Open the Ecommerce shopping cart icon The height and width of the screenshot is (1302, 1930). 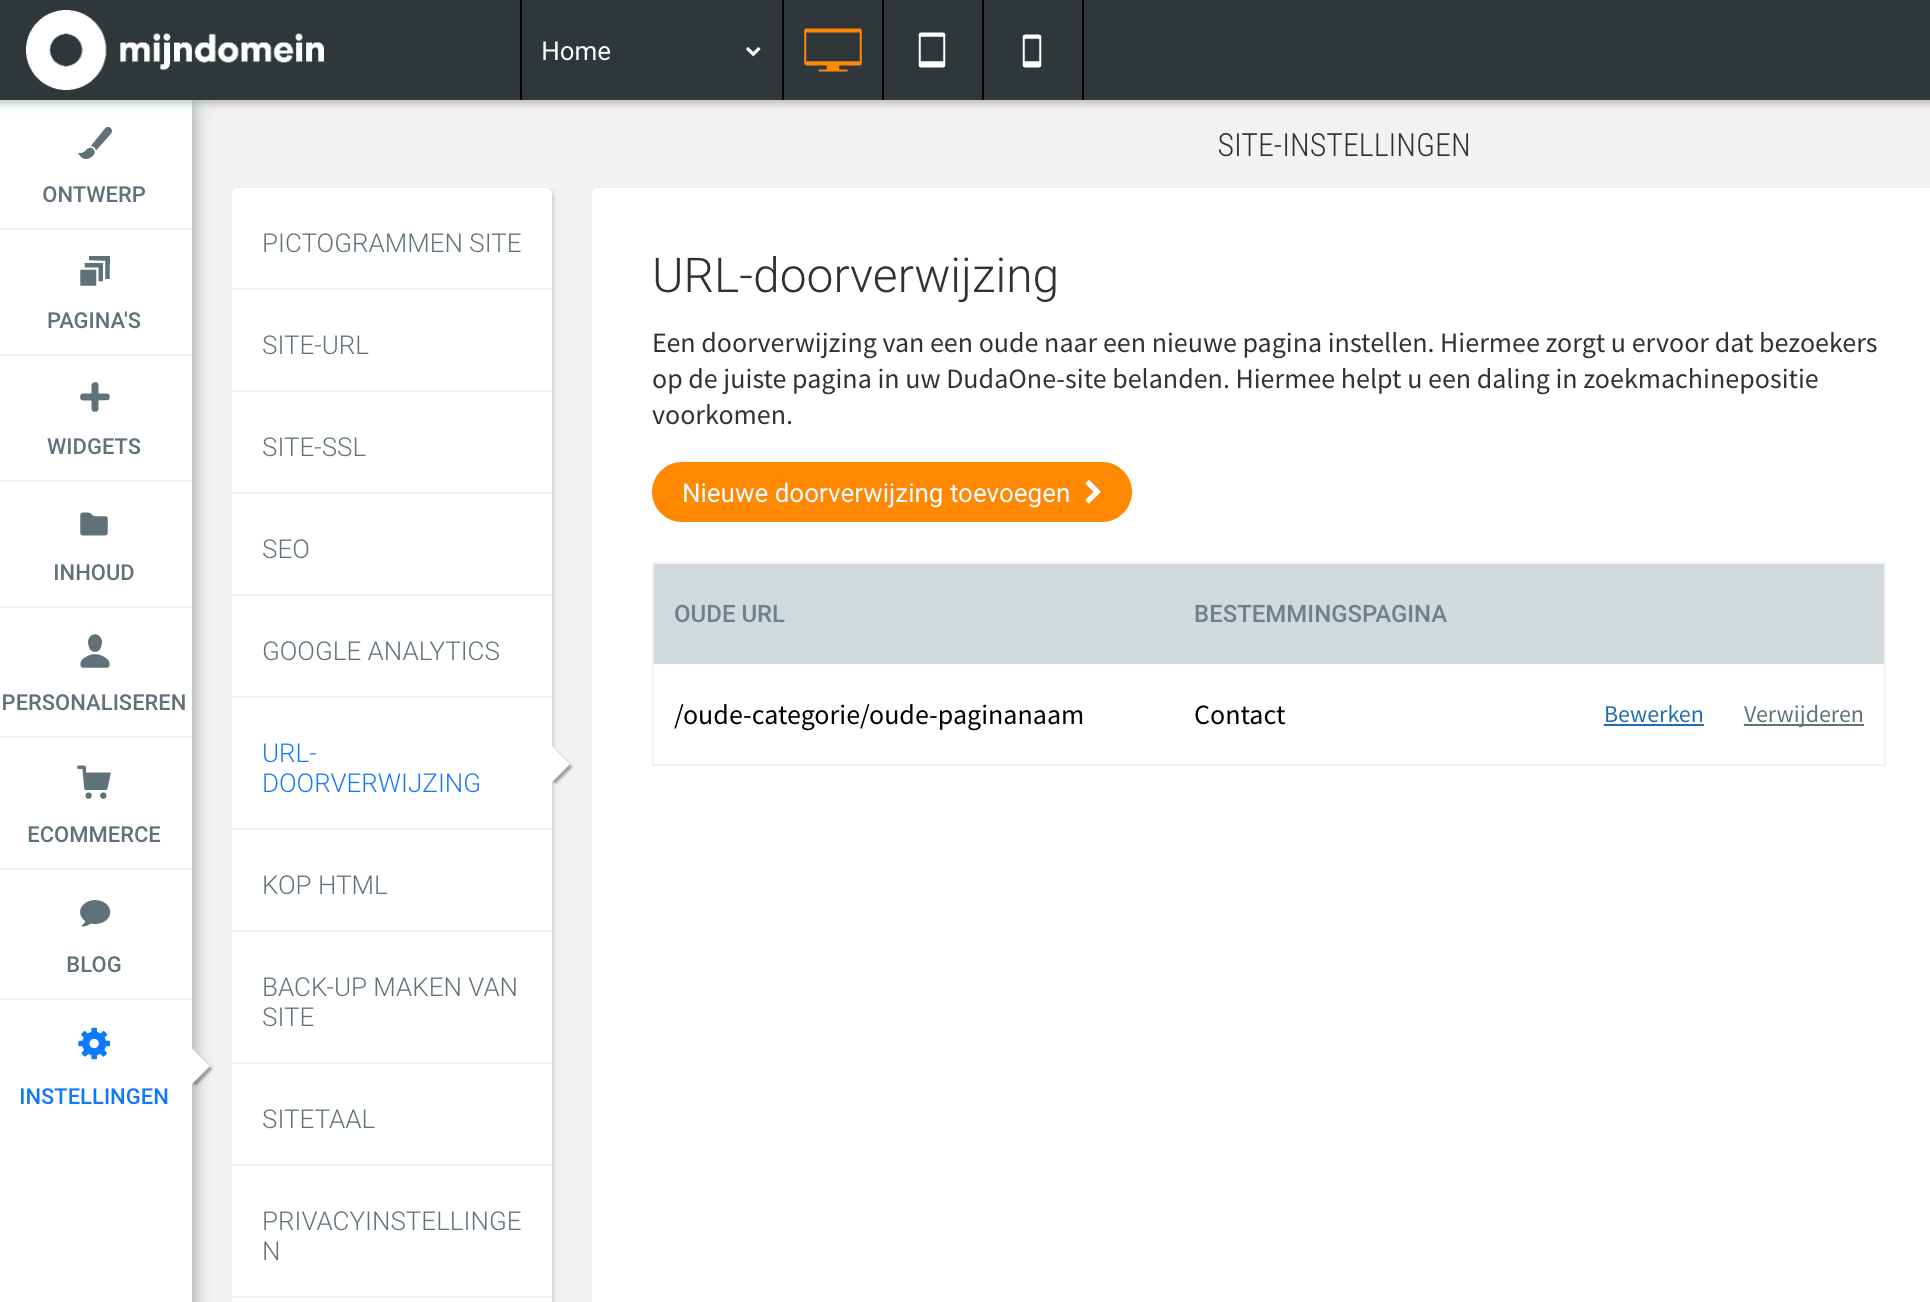coord(94,782)
